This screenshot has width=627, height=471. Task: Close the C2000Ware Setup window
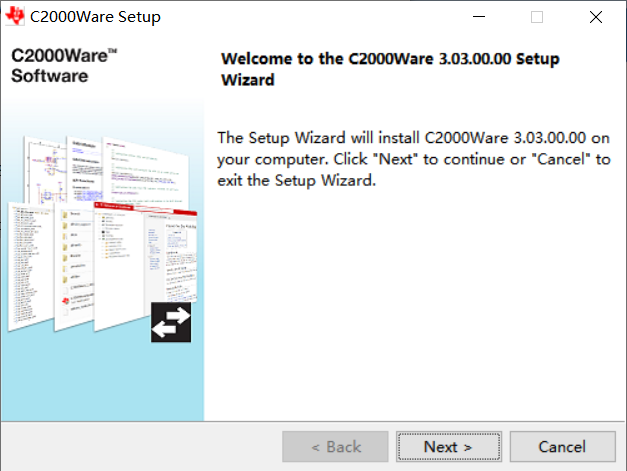[x=595, y=17]
